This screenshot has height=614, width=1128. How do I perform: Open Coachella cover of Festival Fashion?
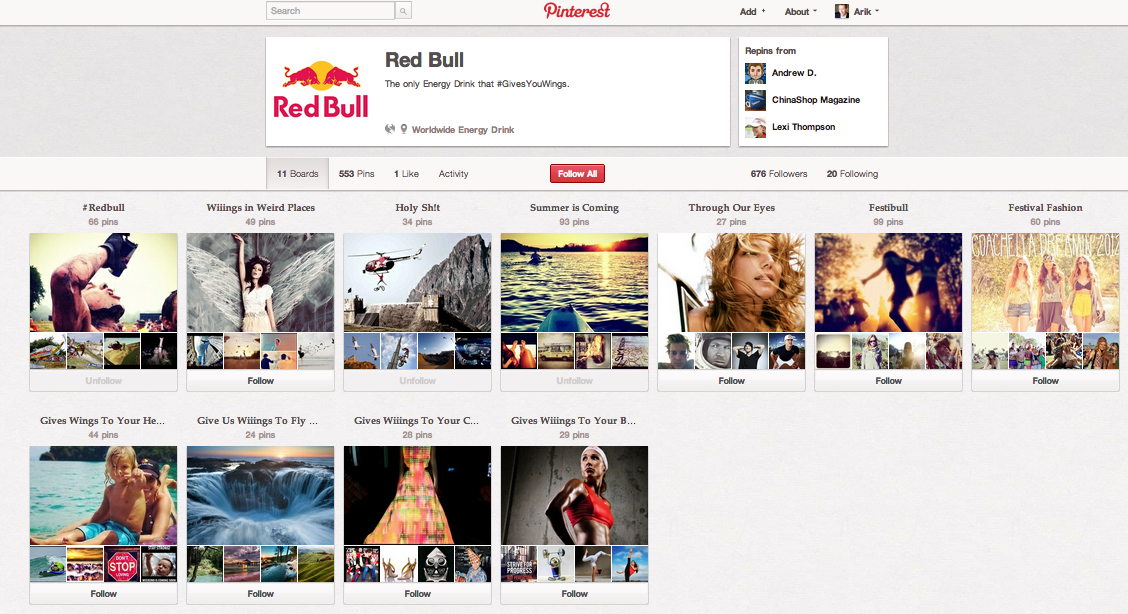point(1045,282)
